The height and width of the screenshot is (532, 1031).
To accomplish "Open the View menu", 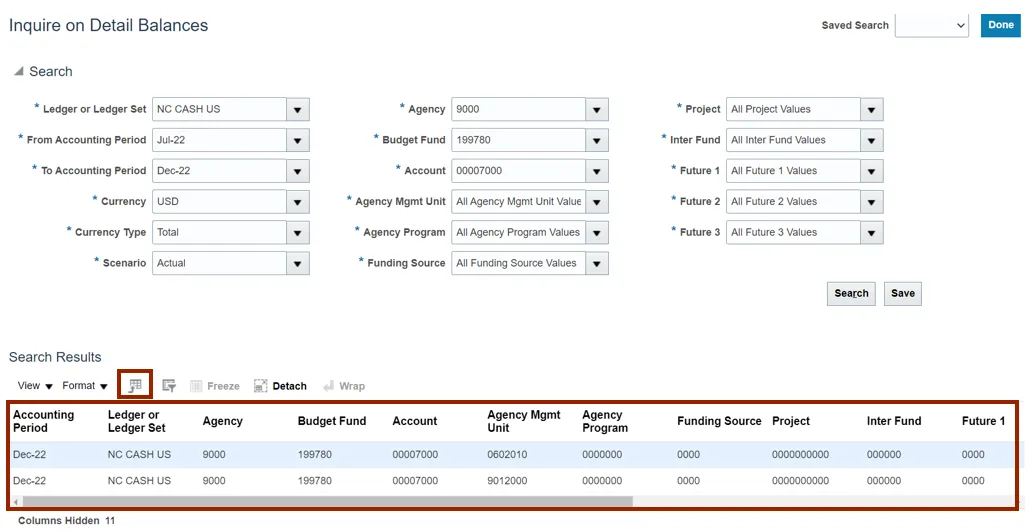I will [x=35, y=386].
